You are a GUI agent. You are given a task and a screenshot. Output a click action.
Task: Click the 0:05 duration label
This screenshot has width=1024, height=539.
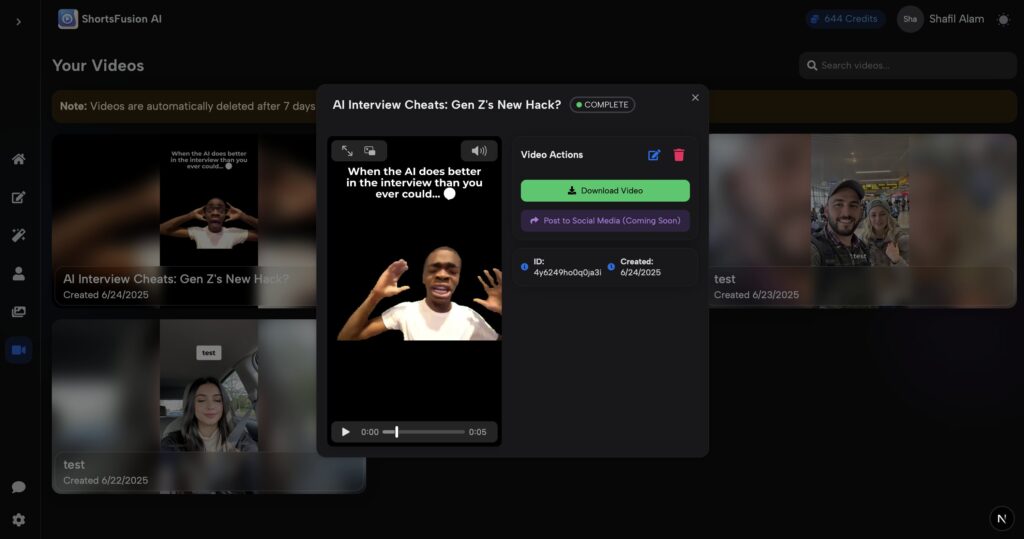click(x=477, y=432)
